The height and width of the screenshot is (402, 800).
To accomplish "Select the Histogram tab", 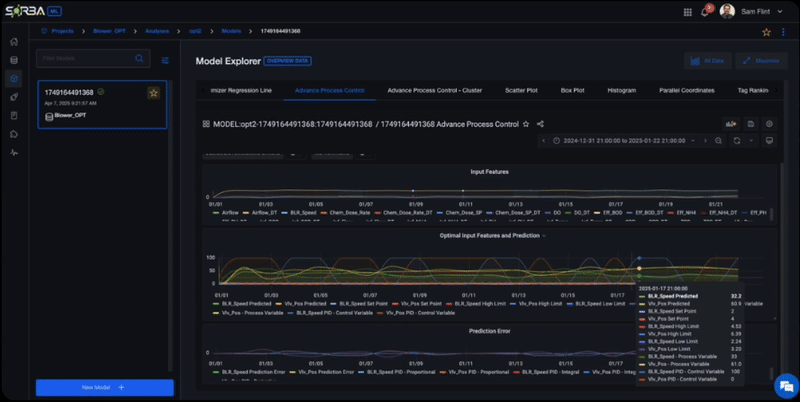I will coord(621,90).
